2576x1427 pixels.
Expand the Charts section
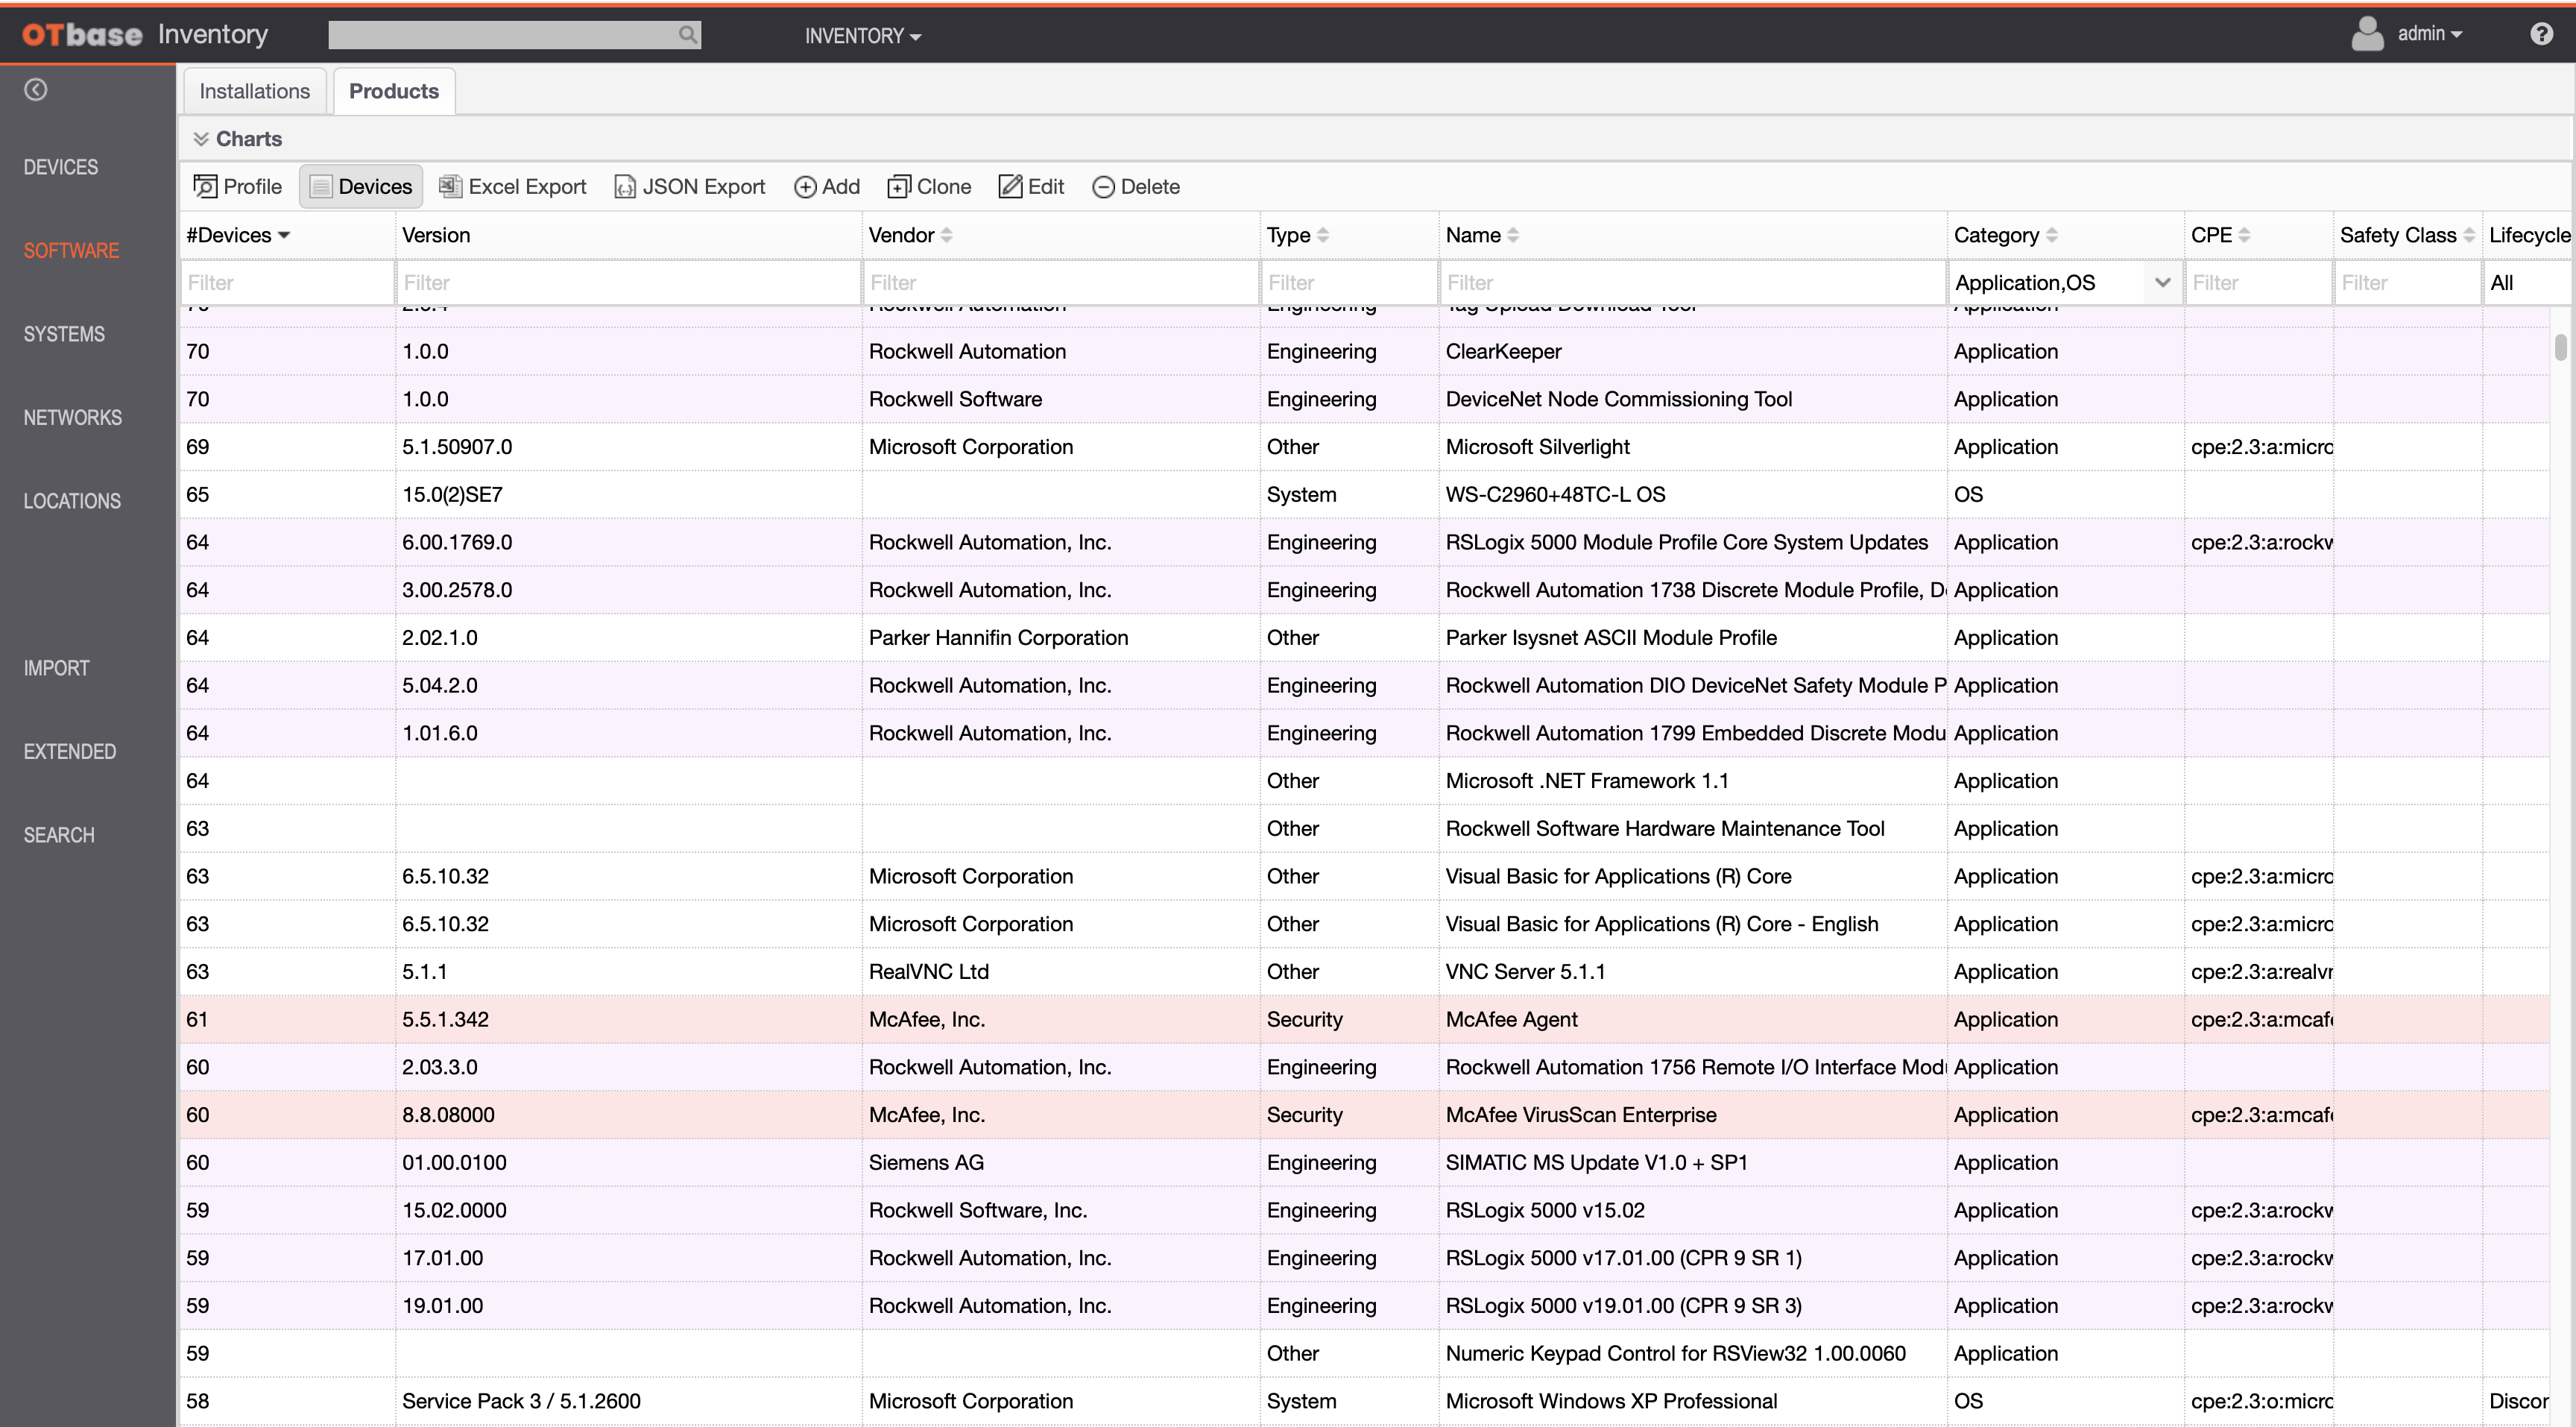[x=201, y=139]
